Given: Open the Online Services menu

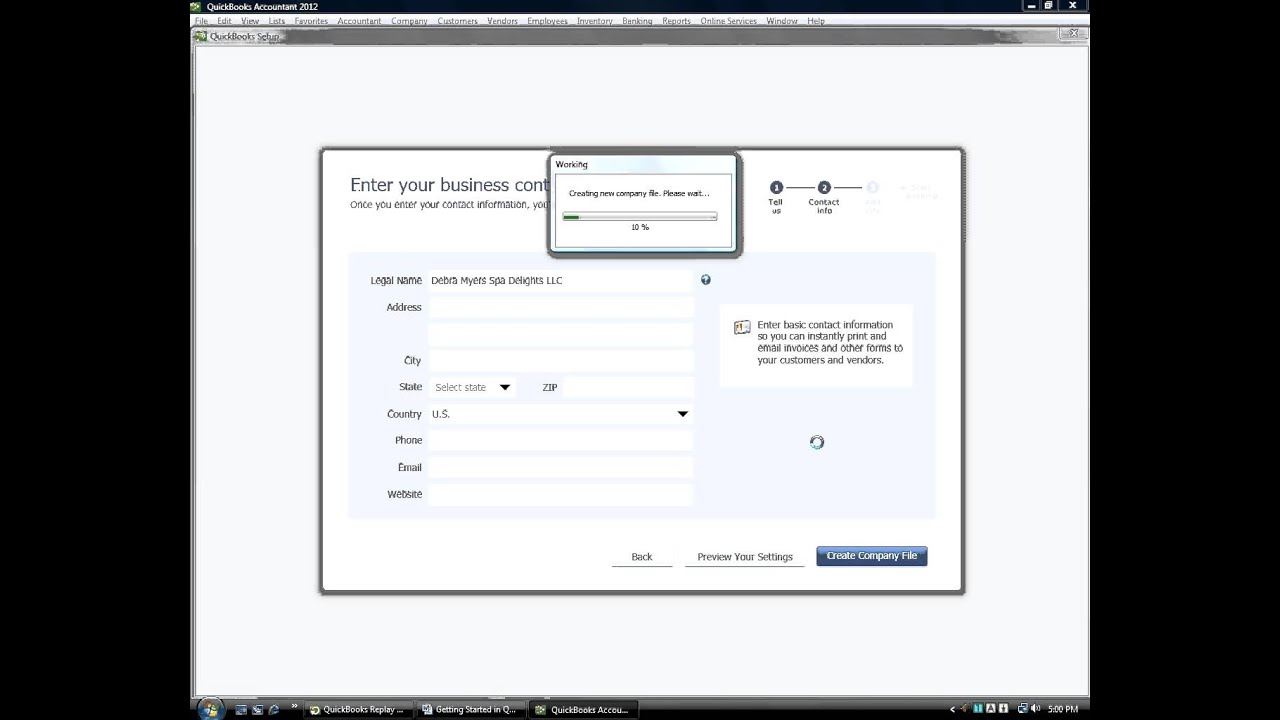Looking at the screenshot, I should click(x=728, y=21).
